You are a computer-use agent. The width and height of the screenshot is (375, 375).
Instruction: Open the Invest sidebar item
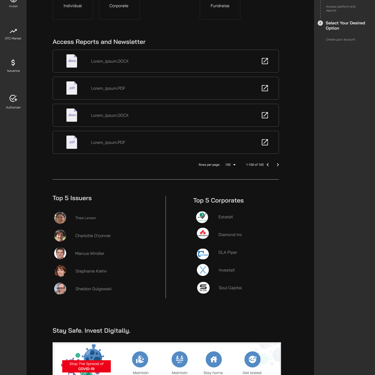pos(13,3)
